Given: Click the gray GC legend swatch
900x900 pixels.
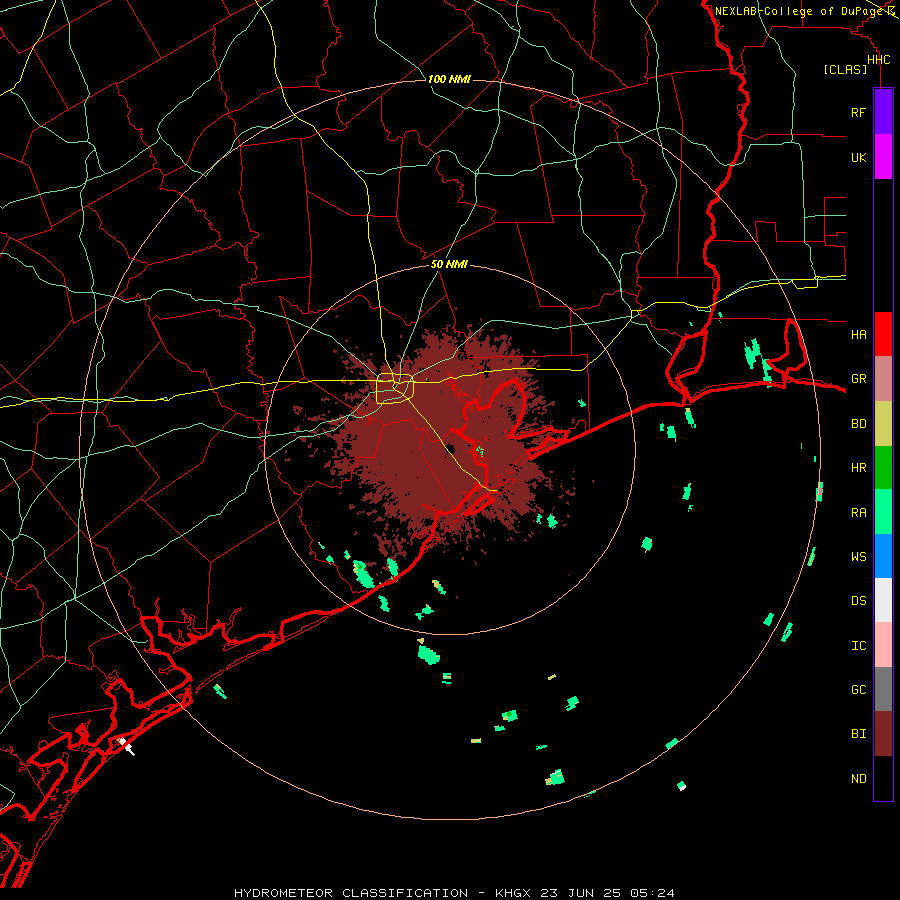Looking at the screenshot, I should pyautogui.click(x=883, y=689).
